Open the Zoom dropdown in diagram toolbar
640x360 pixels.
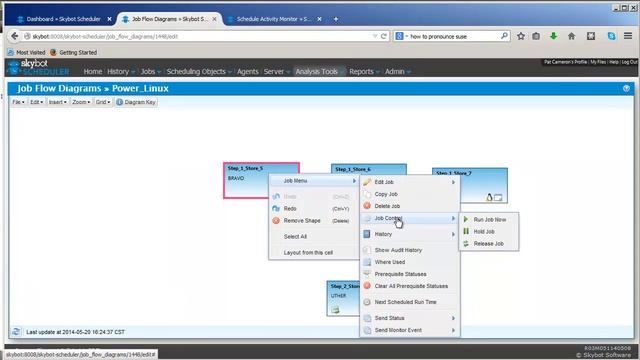coord(81,102)
